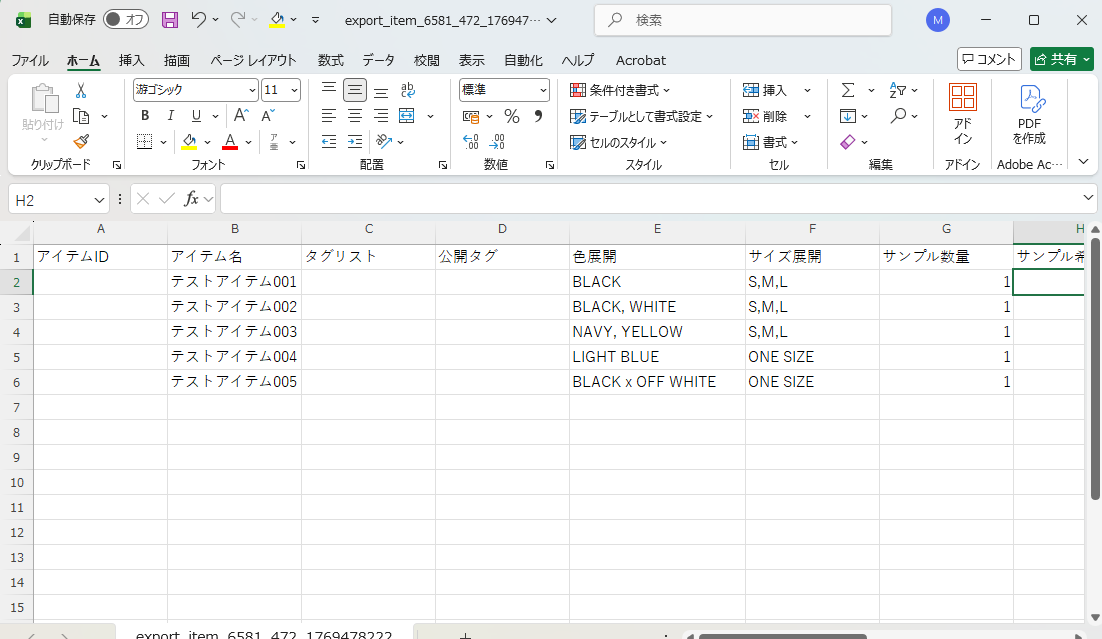This screenshot has width=1102, height=639.
Task: Click the コメント button
Action: (x=989, y=59)
